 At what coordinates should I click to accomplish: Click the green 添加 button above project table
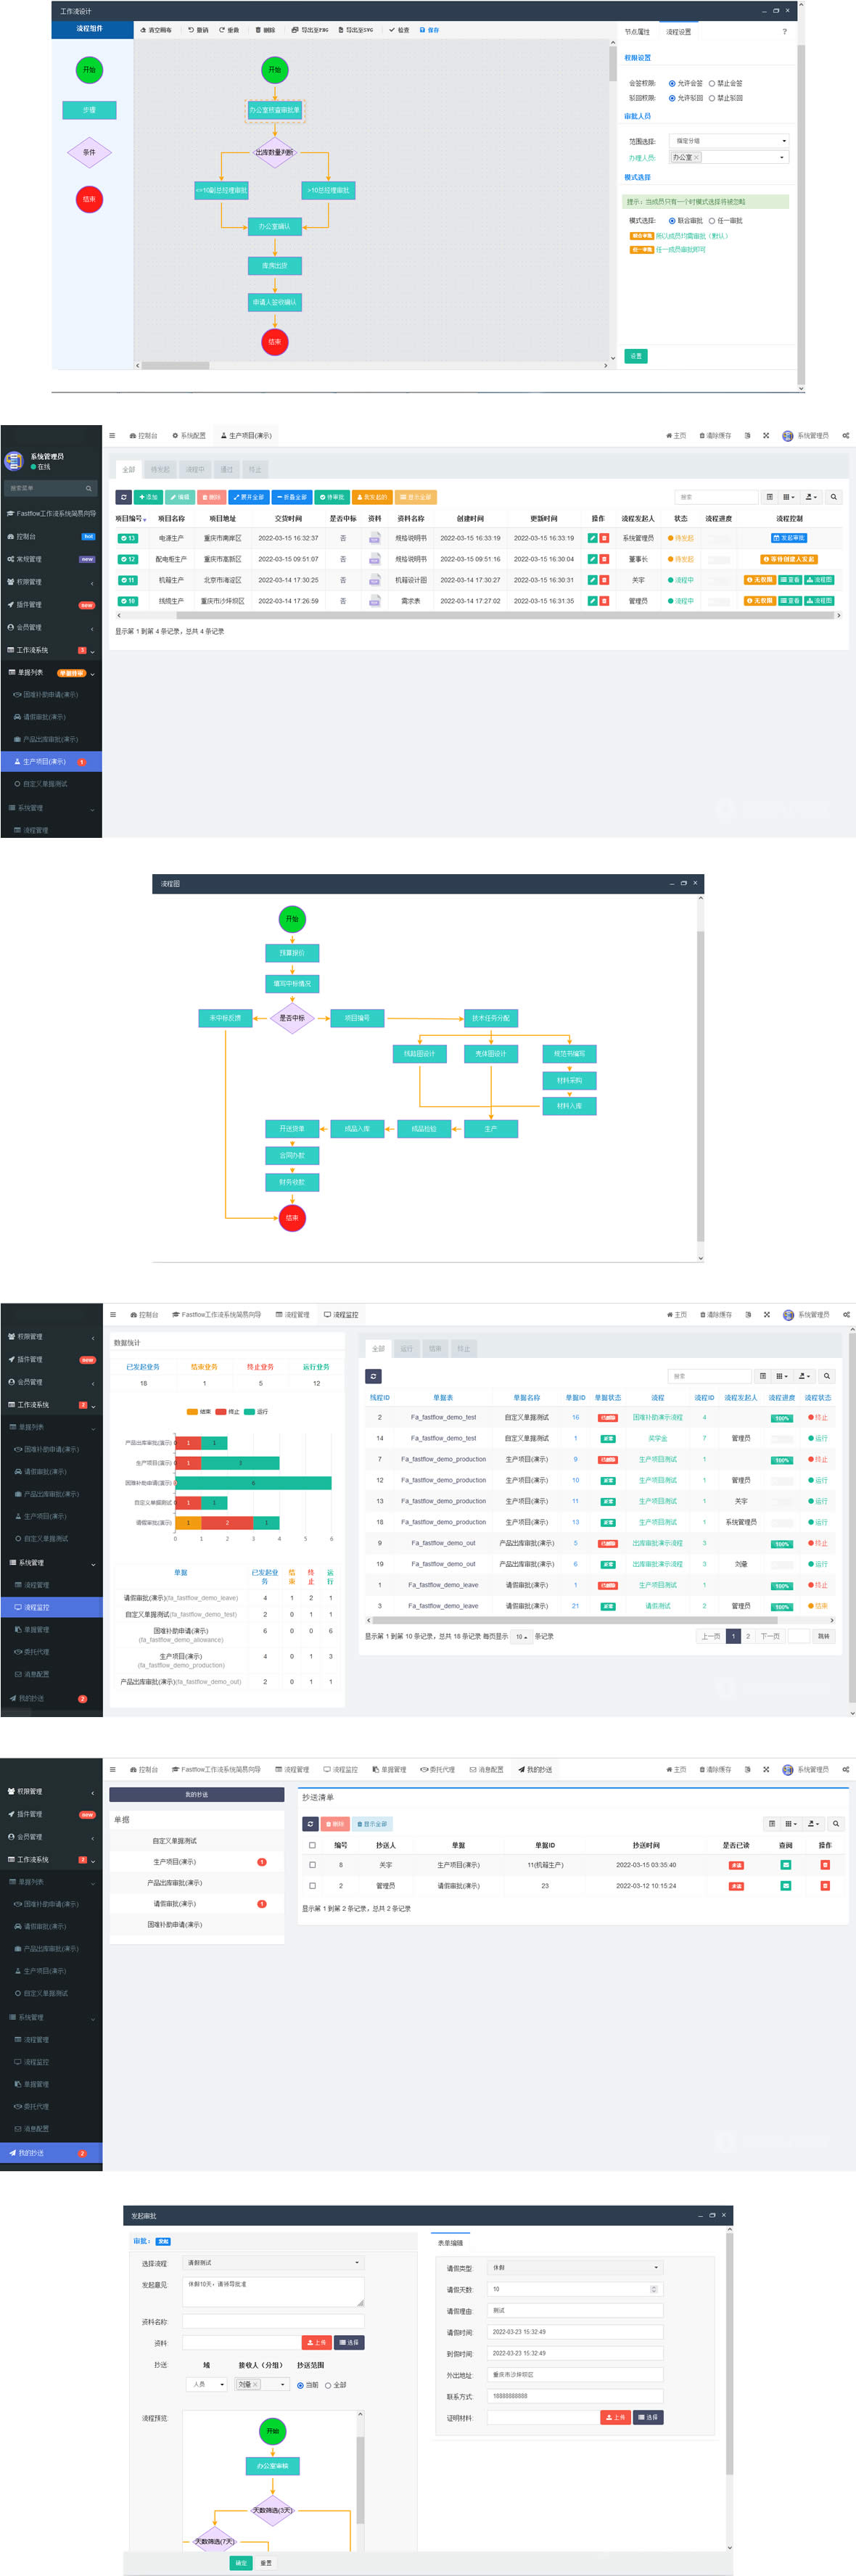tap(148, 497)
